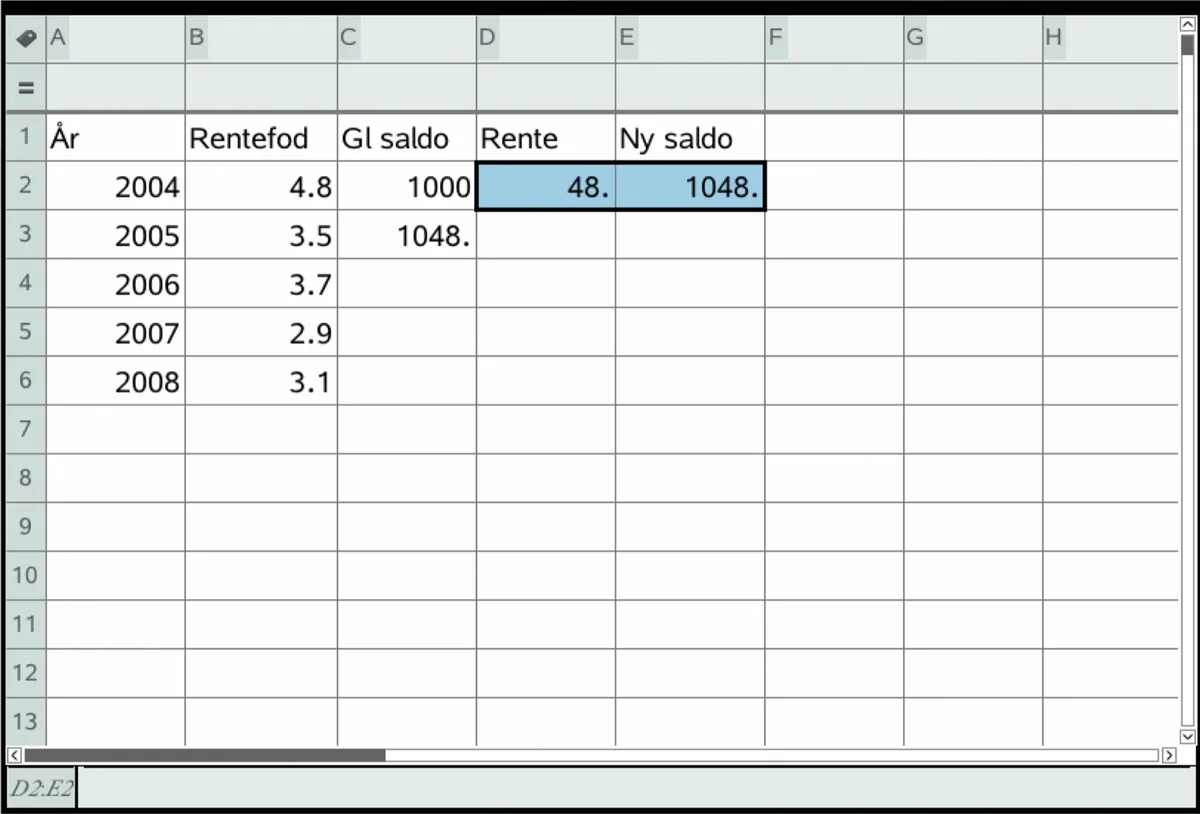Screen dimensions: 1200x814
Task: Click the interest rate value 3.7
Action: [261, 284]
